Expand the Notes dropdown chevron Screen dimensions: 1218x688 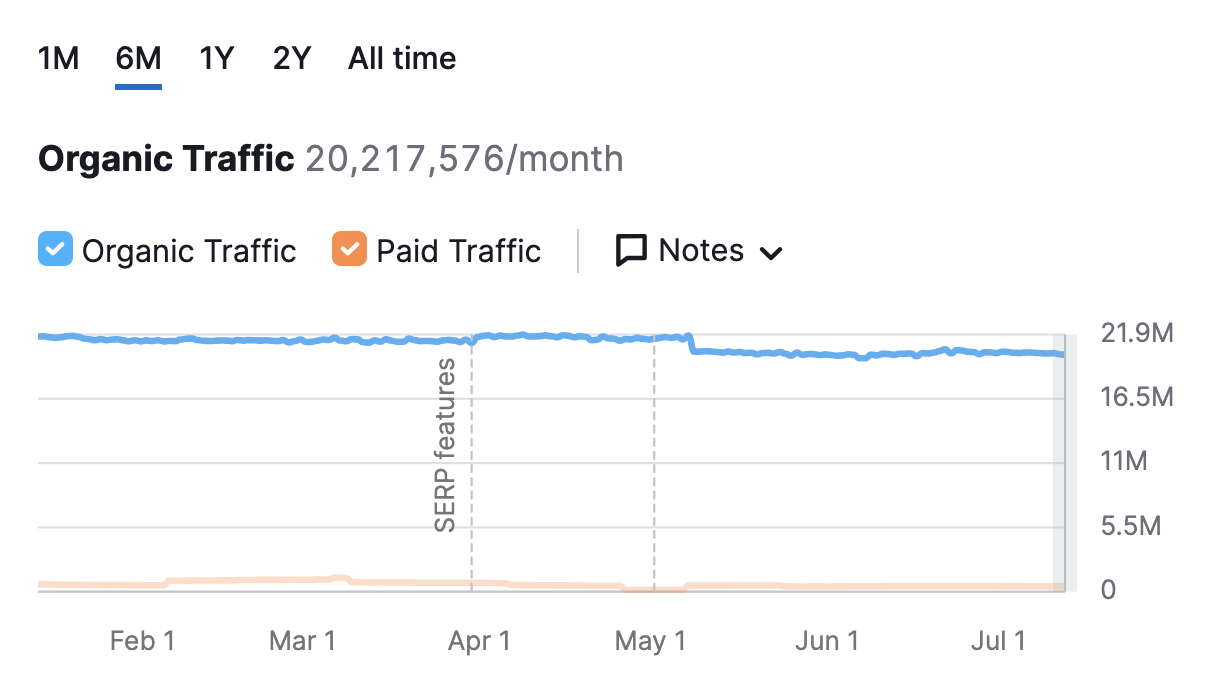click(x=771, y=253)
